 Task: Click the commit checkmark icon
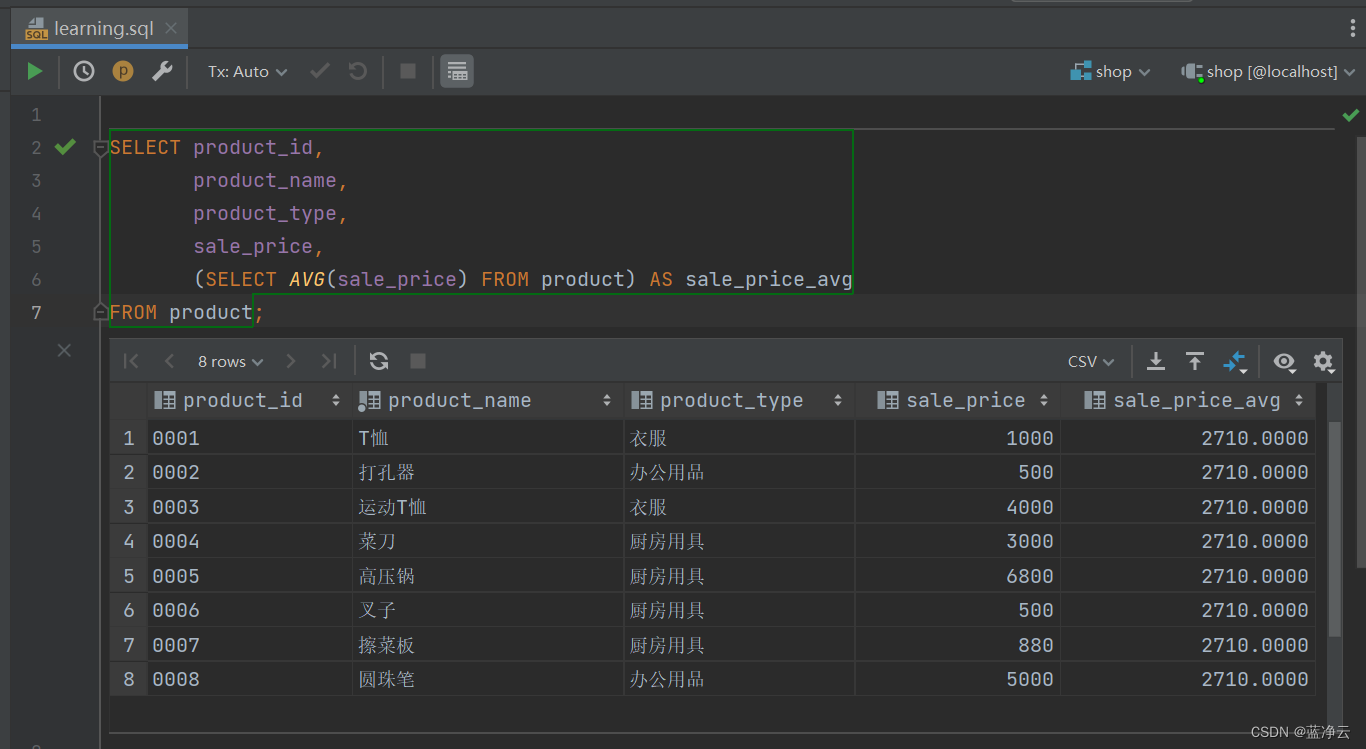click(320, 71)
